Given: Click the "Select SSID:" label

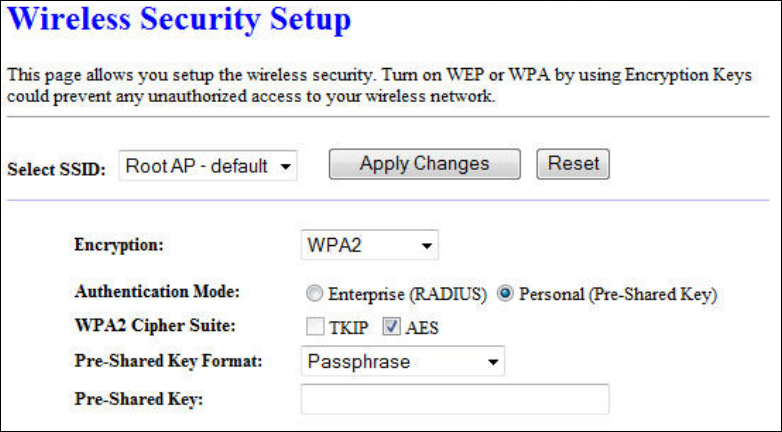Looking at the screenshot, I should 56,169.
